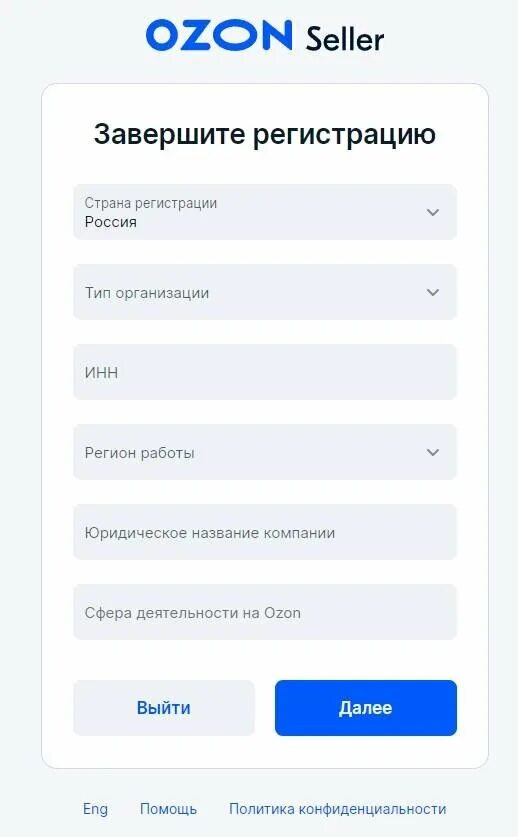Click the Тип организации placeholder text
The image size is (518, 837).
(x=147, y=293)
